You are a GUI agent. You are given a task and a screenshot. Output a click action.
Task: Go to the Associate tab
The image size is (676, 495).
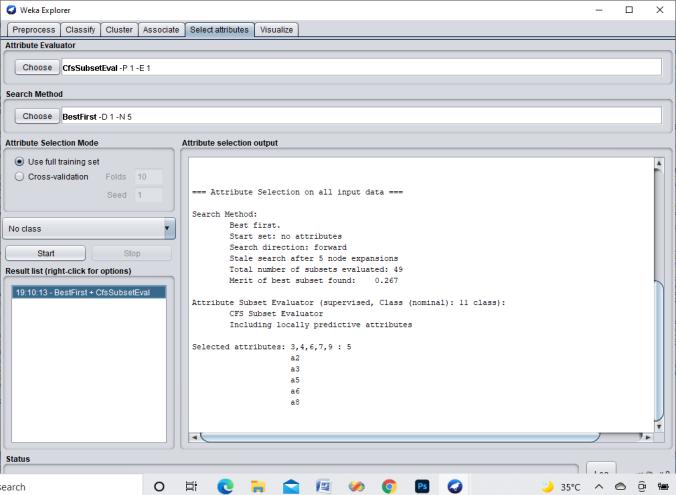pyautogui.click(x=161, y=30)
